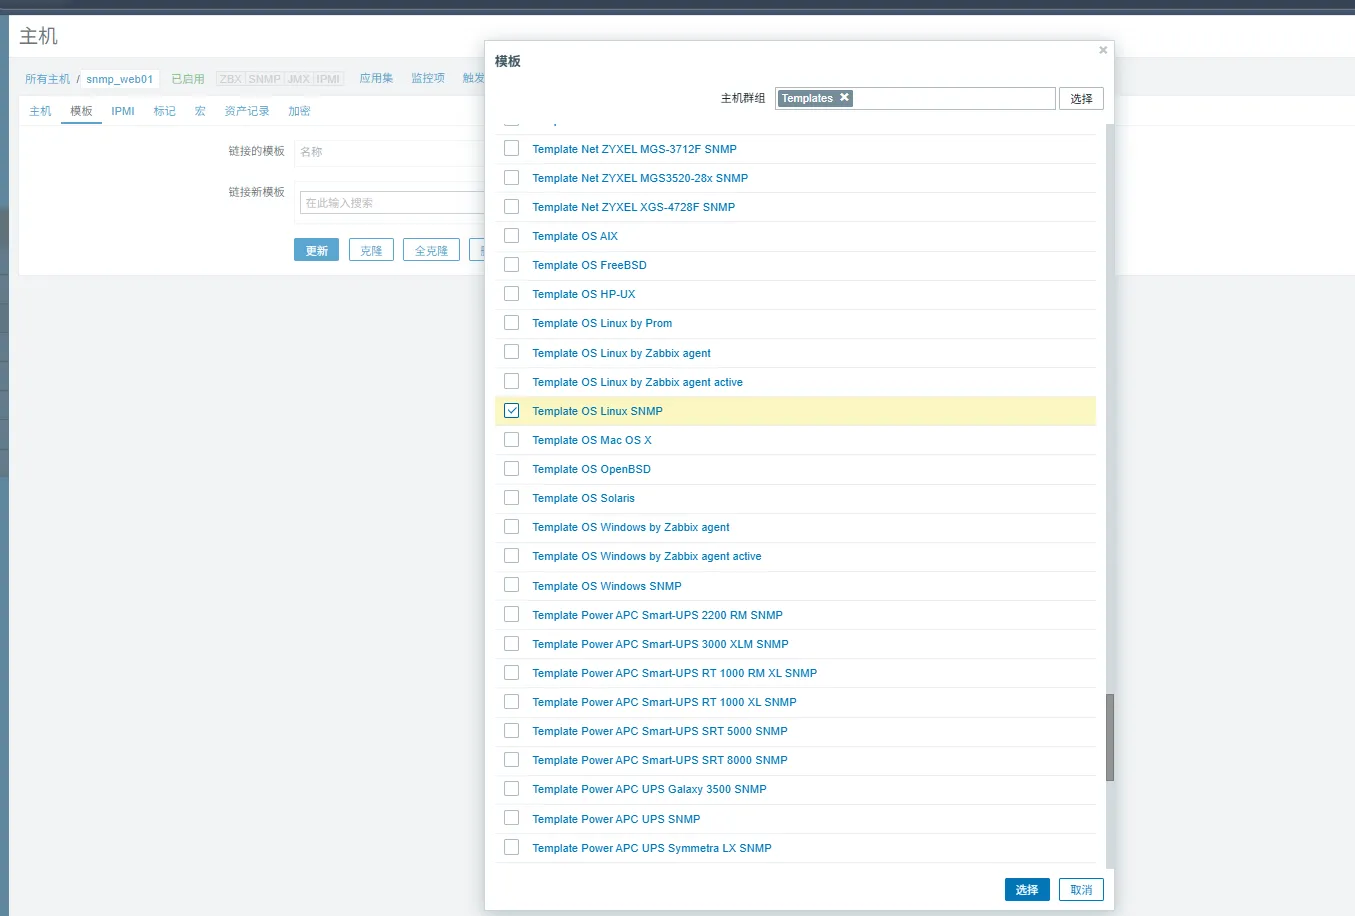Viewport: 1355px width, 916px height.
Task: Close the template dialog with X
Action: [1103, 50]
